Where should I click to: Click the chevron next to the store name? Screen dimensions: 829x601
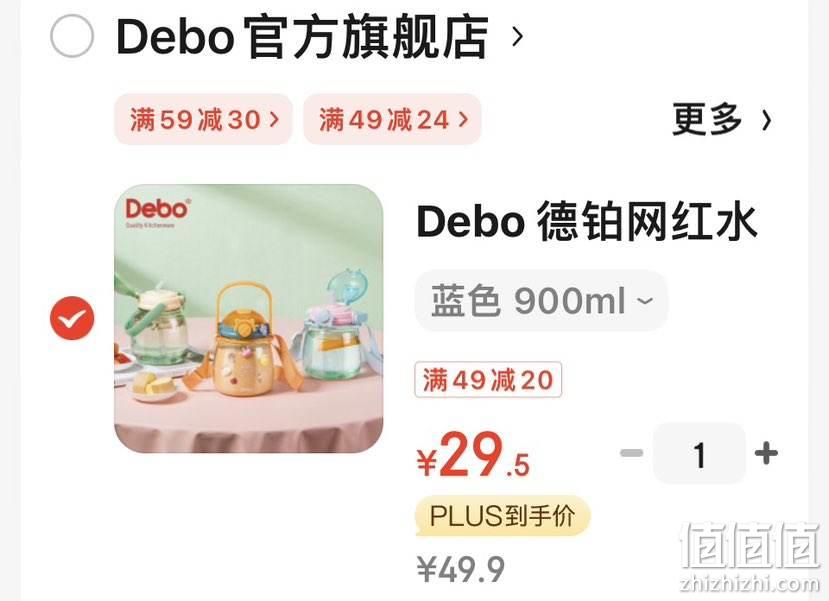(518, 37)
